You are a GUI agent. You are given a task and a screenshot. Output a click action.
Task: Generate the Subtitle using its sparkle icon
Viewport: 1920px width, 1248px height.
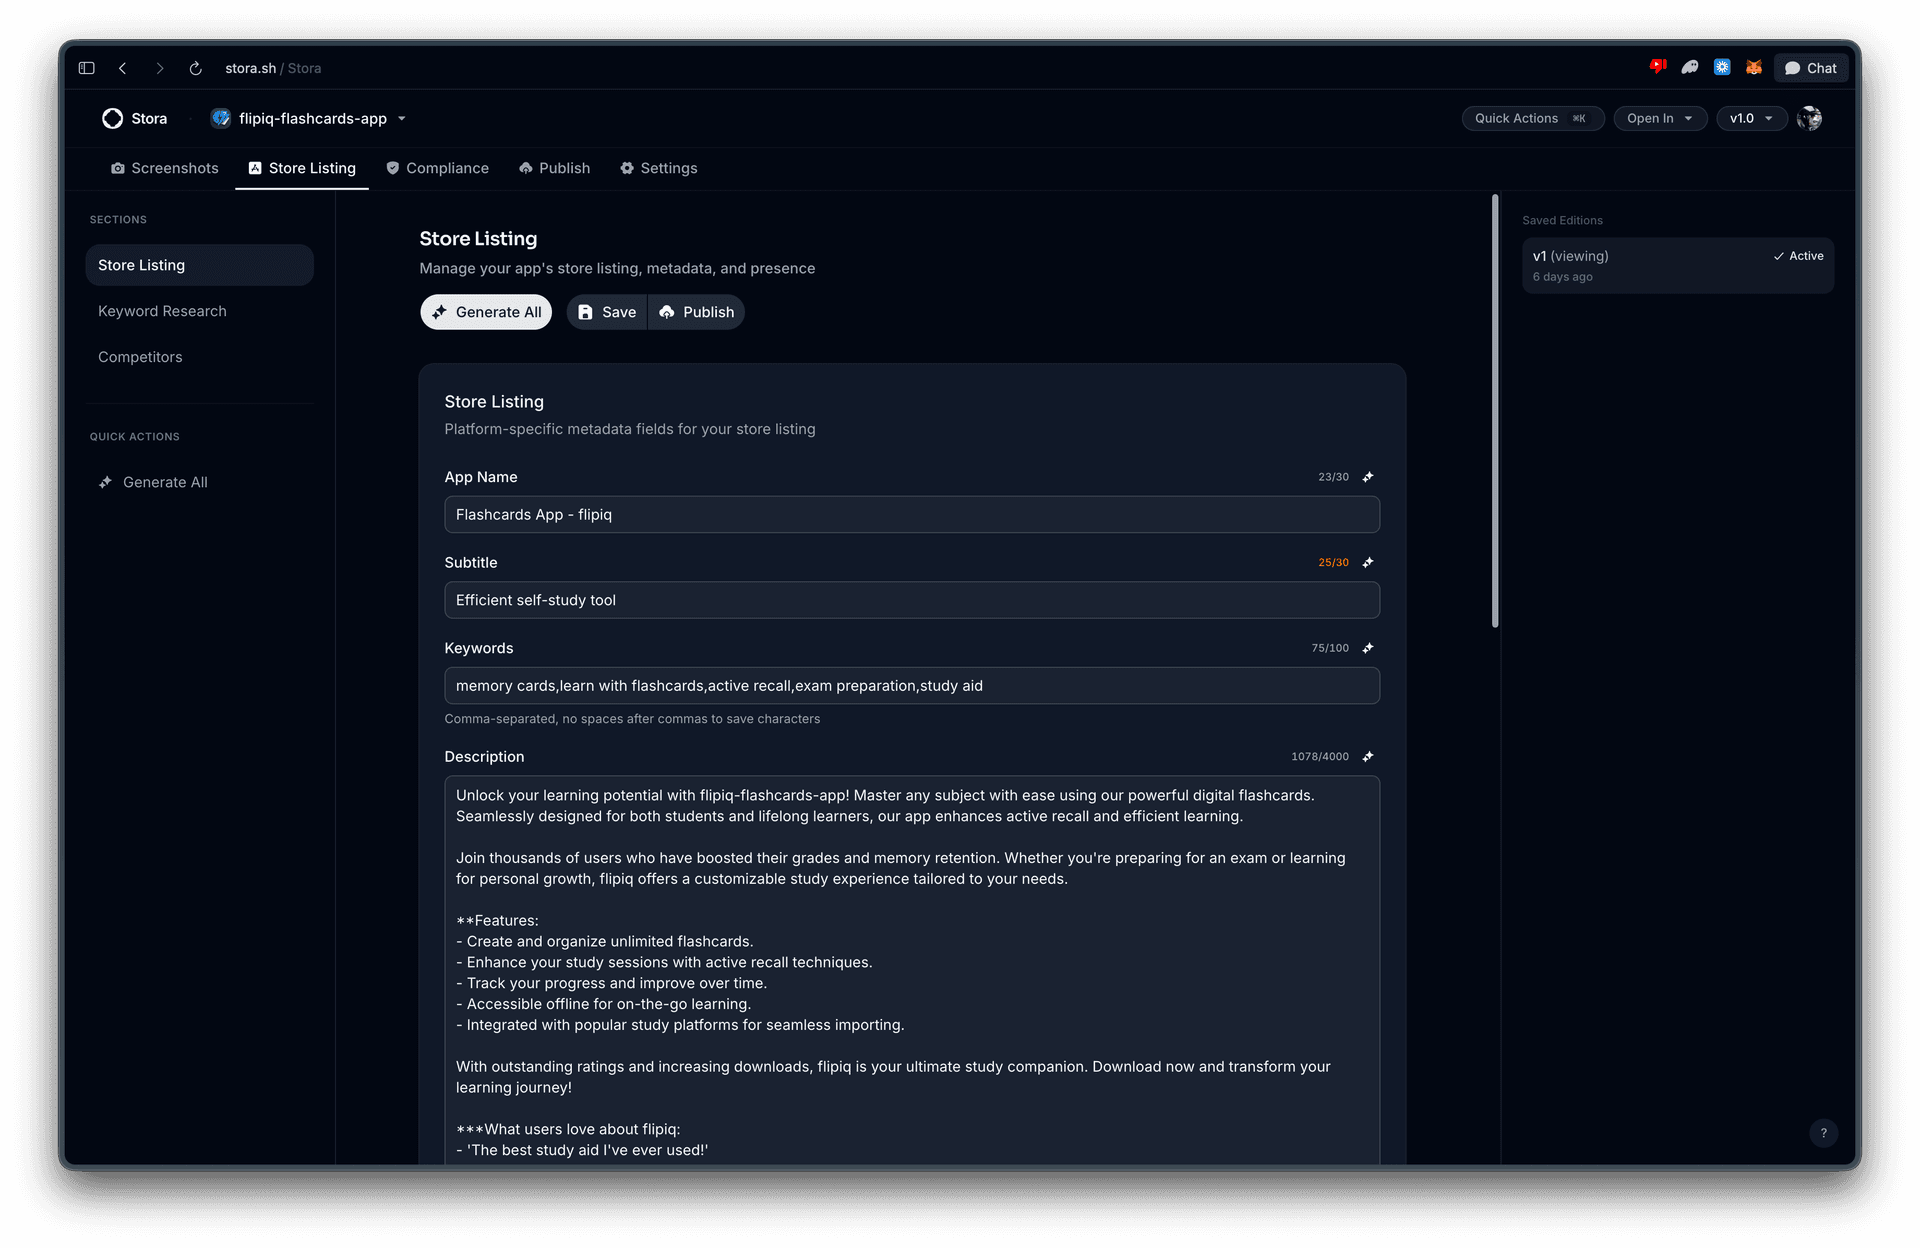click(1368, 562)
